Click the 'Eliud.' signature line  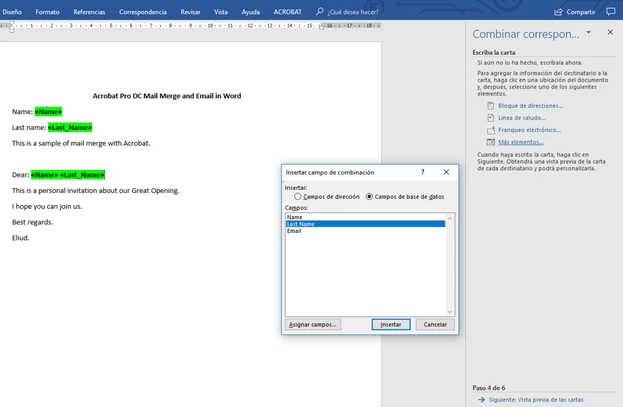tap(21, 238)
